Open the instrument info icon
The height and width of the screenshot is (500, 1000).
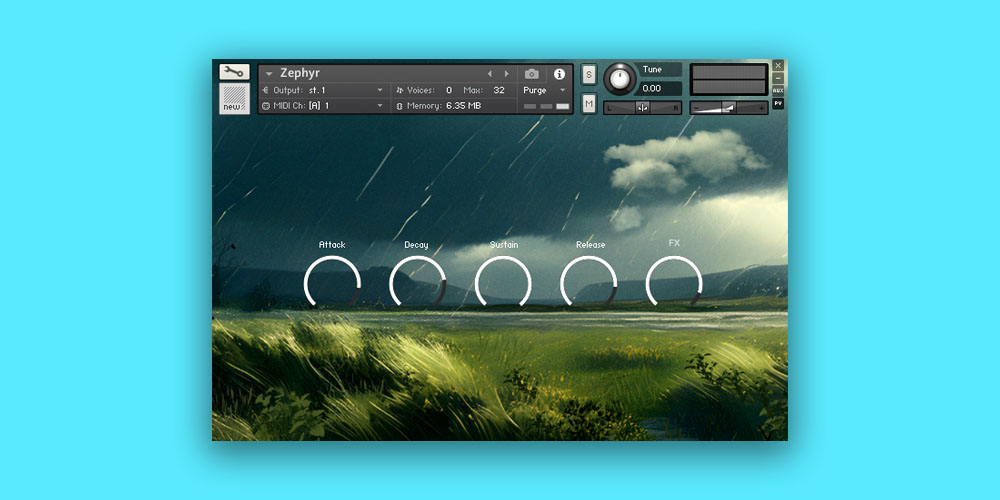[x=559, y=74]
